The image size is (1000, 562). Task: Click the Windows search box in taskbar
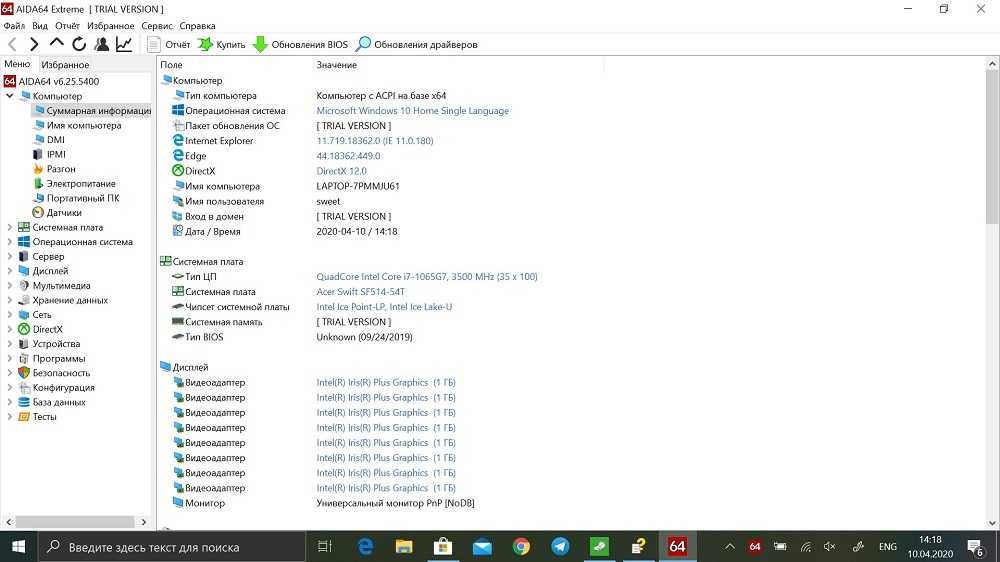pos(170,547)
